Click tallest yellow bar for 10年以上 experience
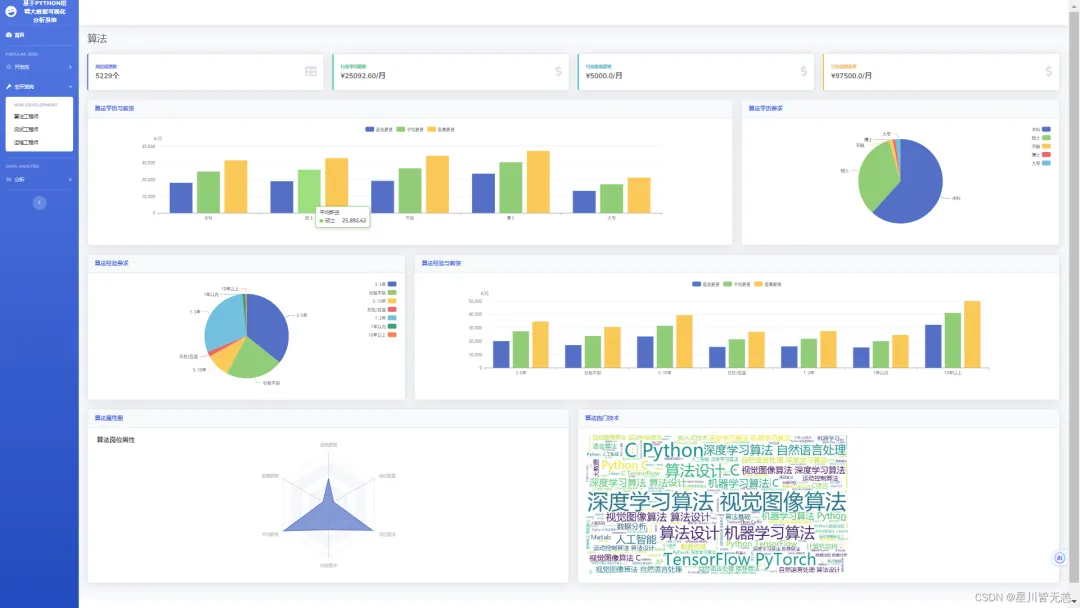This screenshot has width=1080, height=608. tap(972, 335)
